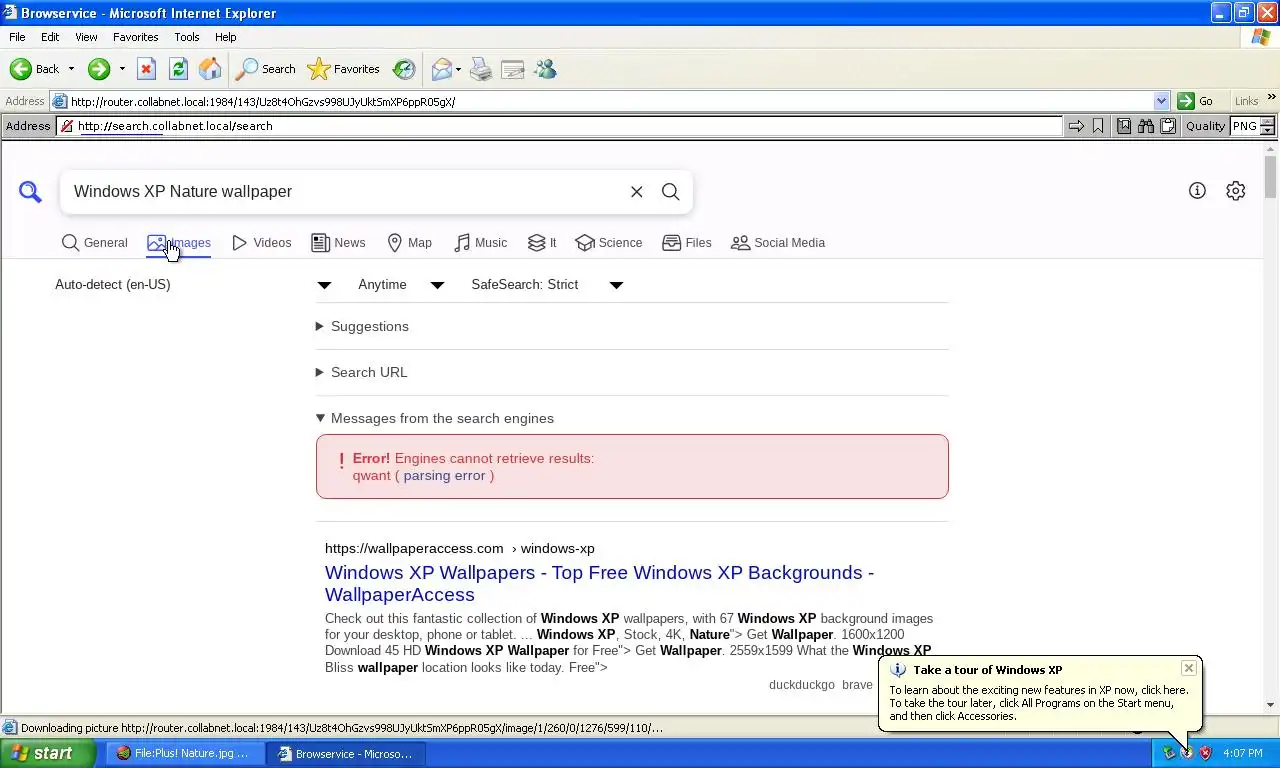This screenshot has width=1280, height=768.
Task: Open the preferences gear icon
Action: point(1236,191)
